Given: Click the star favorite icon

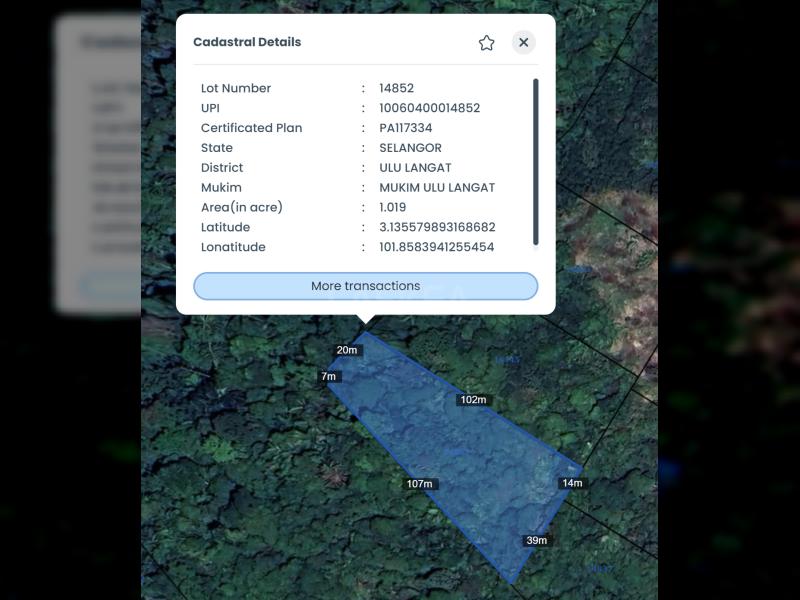Looking at the screenshot, I should [486, 43].
